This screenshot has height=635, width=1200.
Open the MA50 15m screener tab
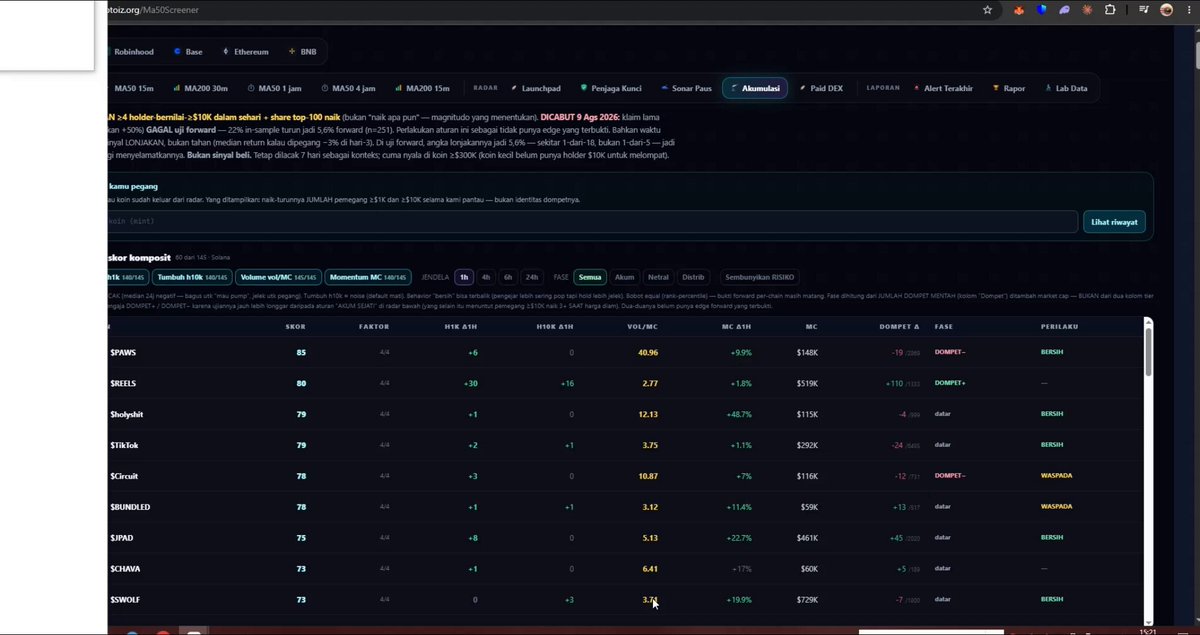click(133, 88)
